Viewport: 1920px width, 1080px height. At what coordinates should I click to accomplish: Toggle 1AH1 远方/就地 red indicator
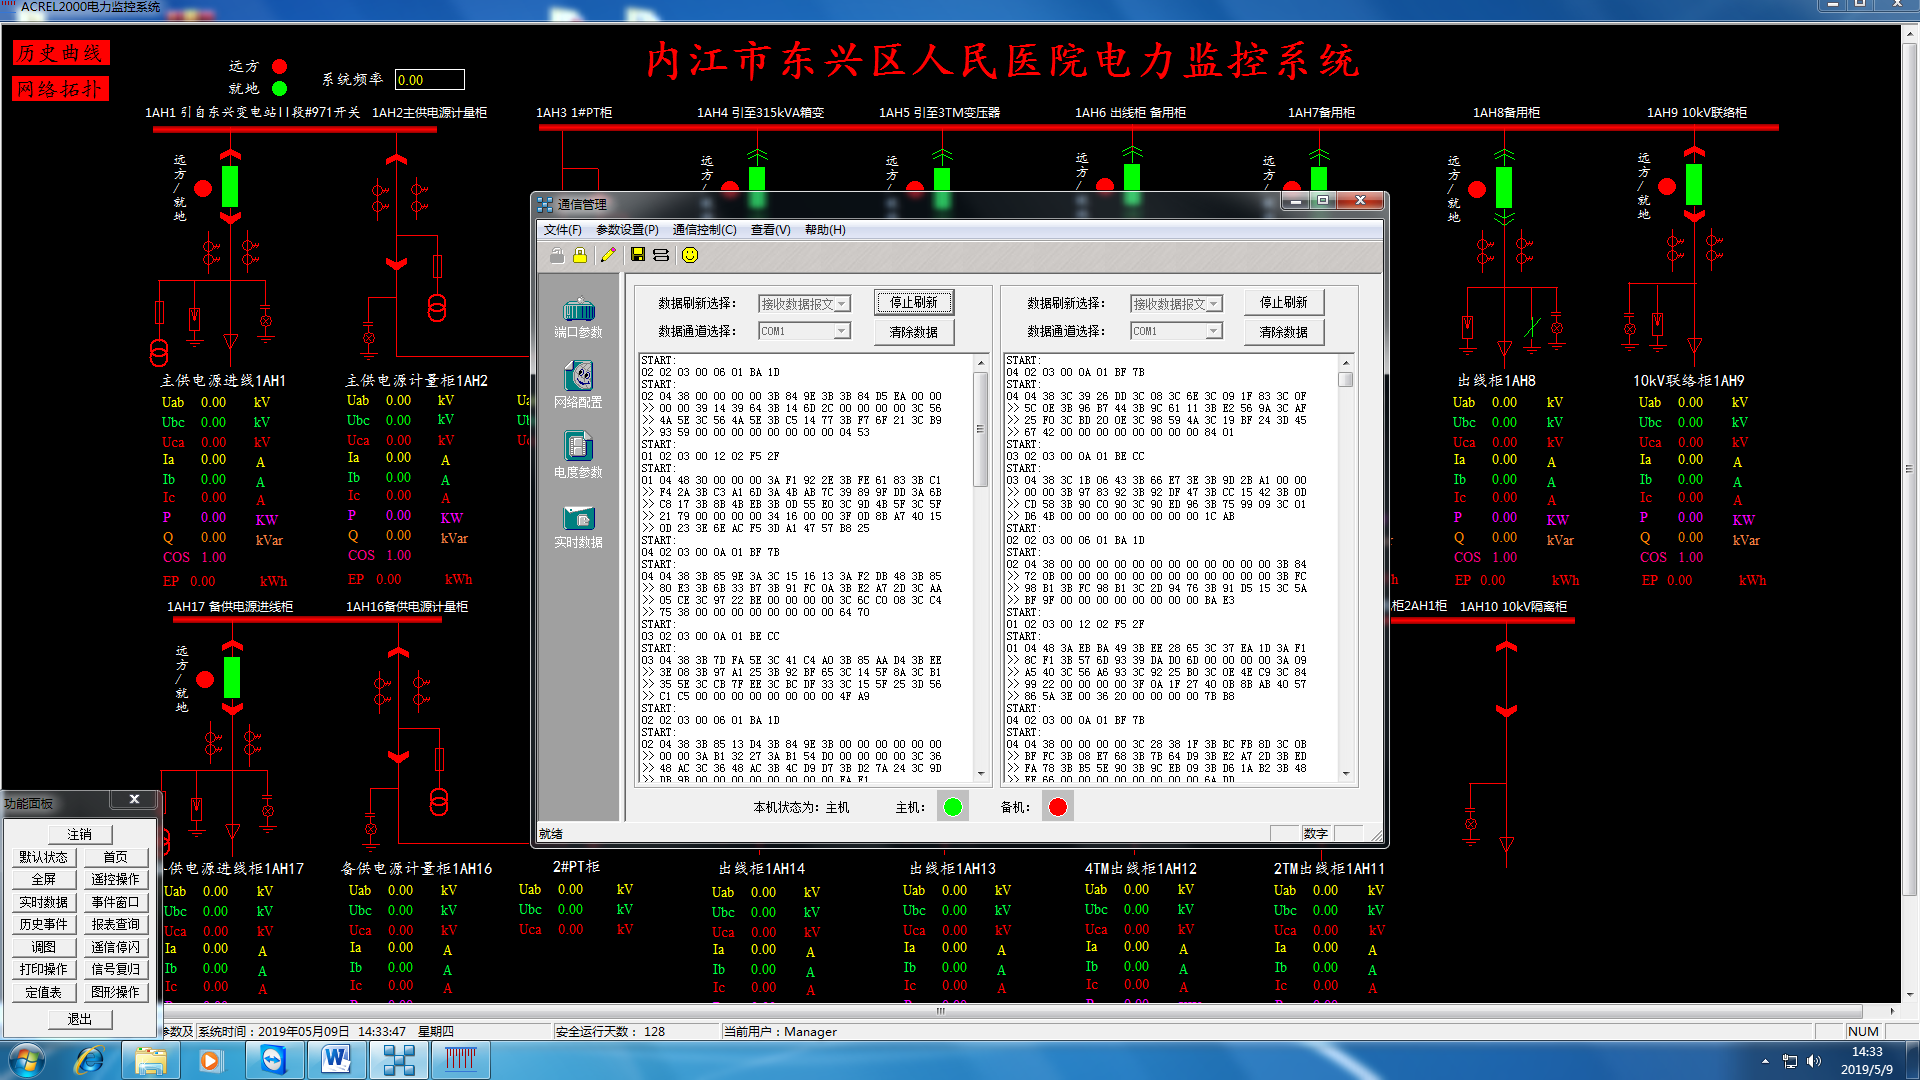pos(203,188)
